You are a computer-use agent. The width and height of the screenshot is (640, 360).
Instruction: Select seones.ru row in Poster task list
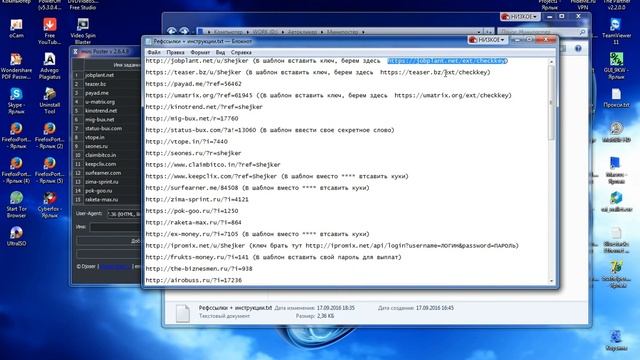pos(106,146)
